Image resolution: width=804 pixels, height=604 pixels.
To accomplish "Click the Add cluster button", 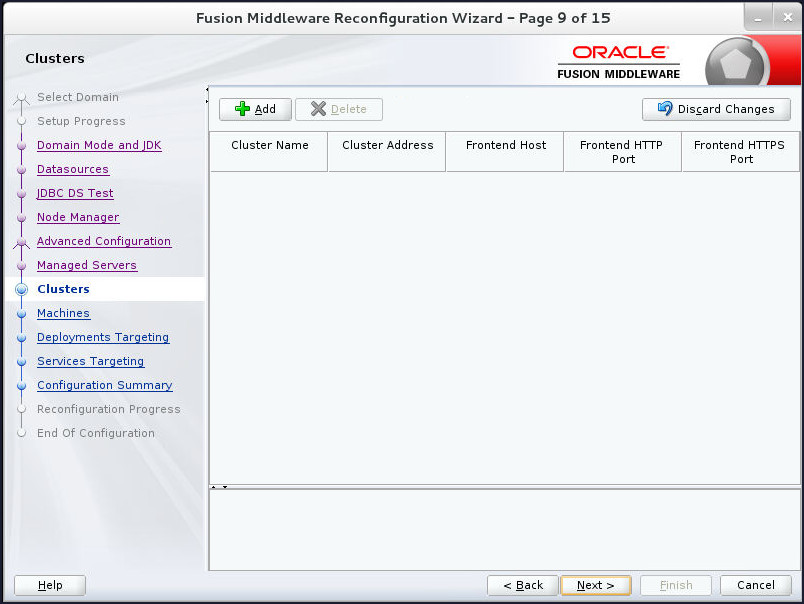I will tap(255, 109).
